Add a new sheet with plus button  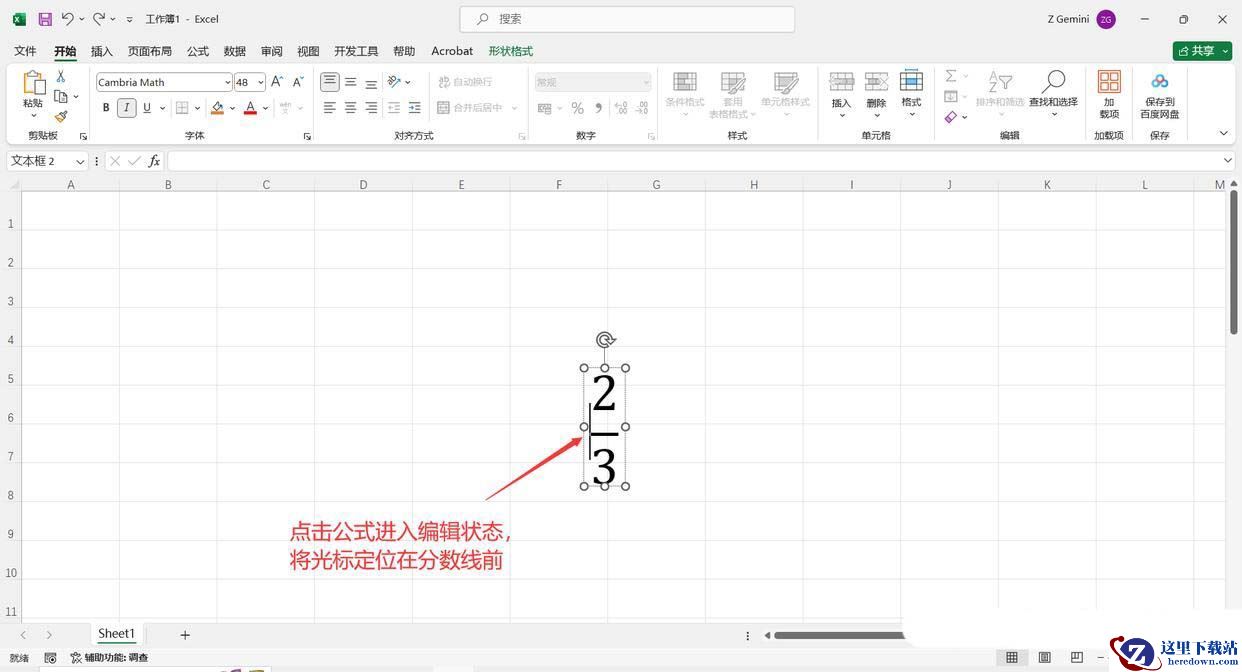tap(185, 635)
